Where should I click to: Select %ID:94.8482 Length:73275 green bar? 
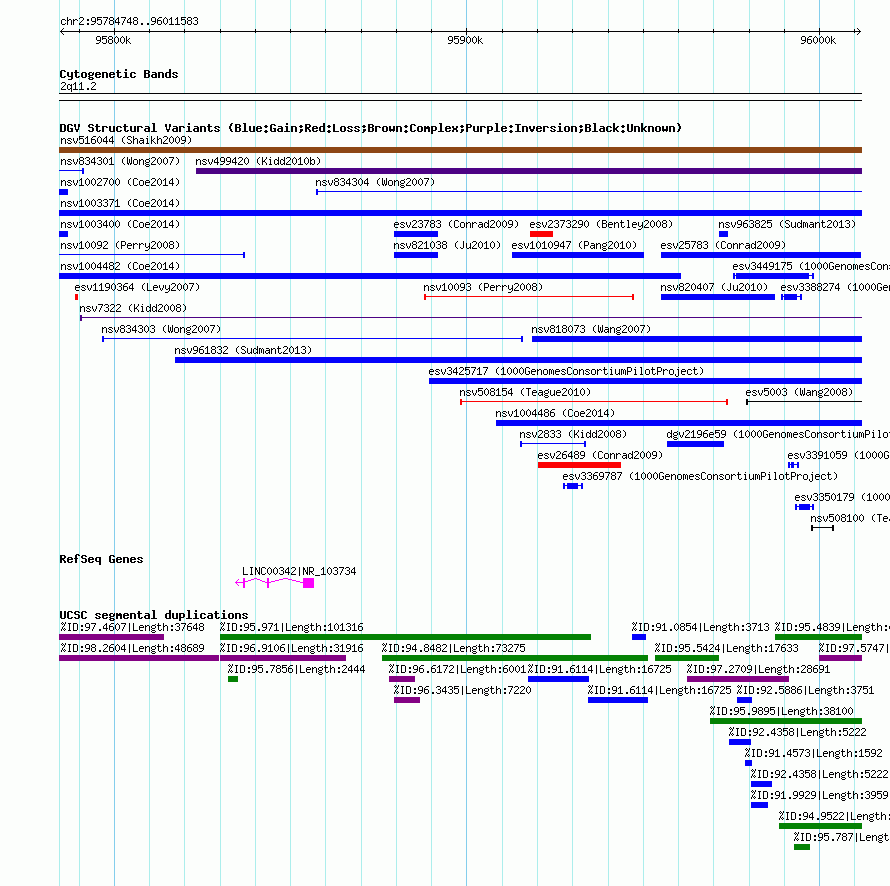coord(515,658)
